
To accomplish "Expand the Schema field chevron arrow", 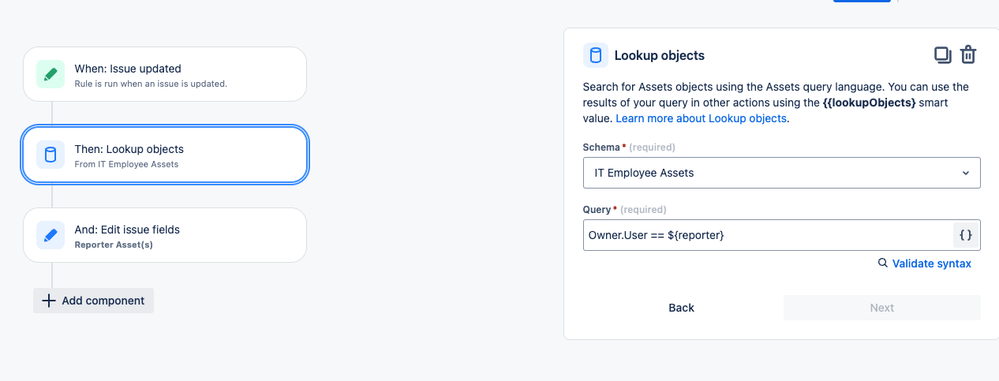I will (966, 173).
